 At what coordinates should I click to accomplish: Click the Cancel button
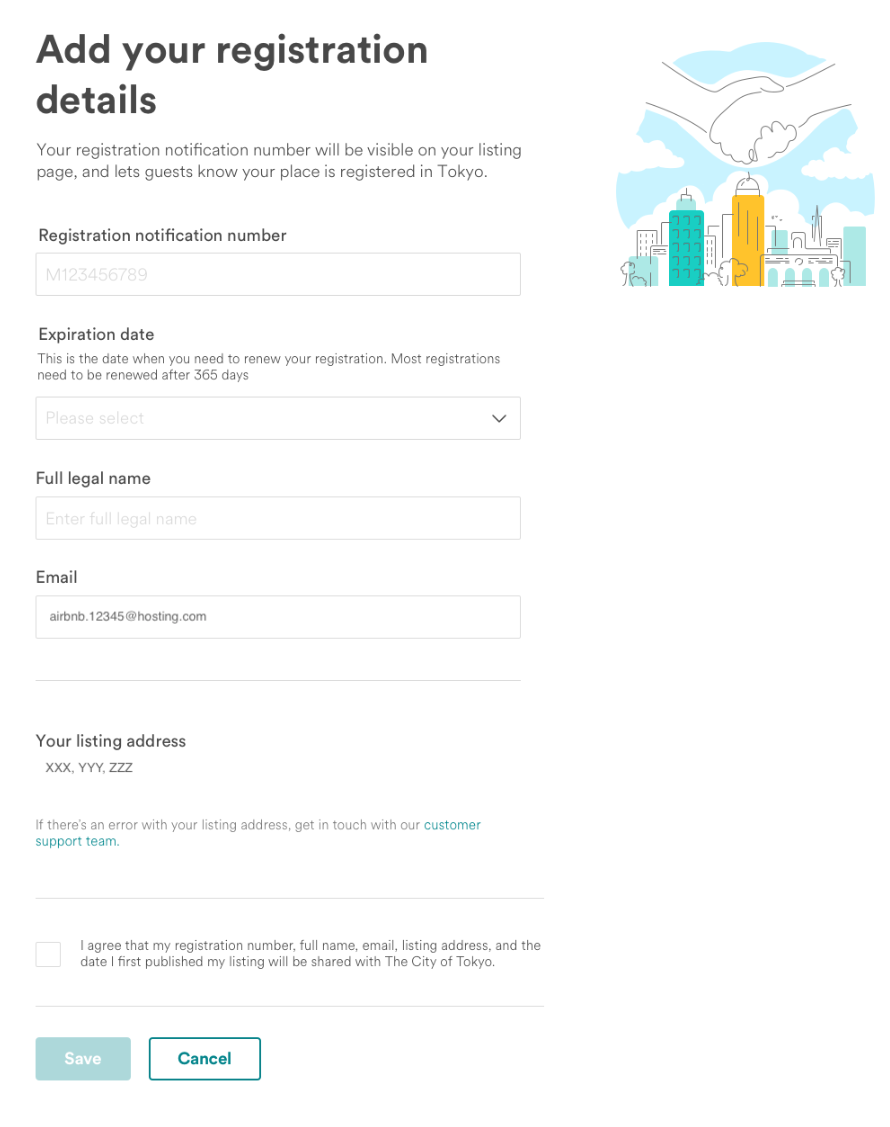205,1059
